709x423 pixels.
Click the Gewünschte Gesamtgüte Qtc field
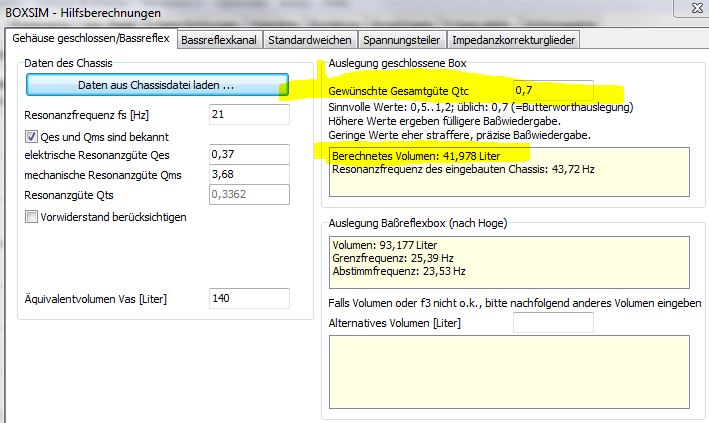tap(553, 90)
